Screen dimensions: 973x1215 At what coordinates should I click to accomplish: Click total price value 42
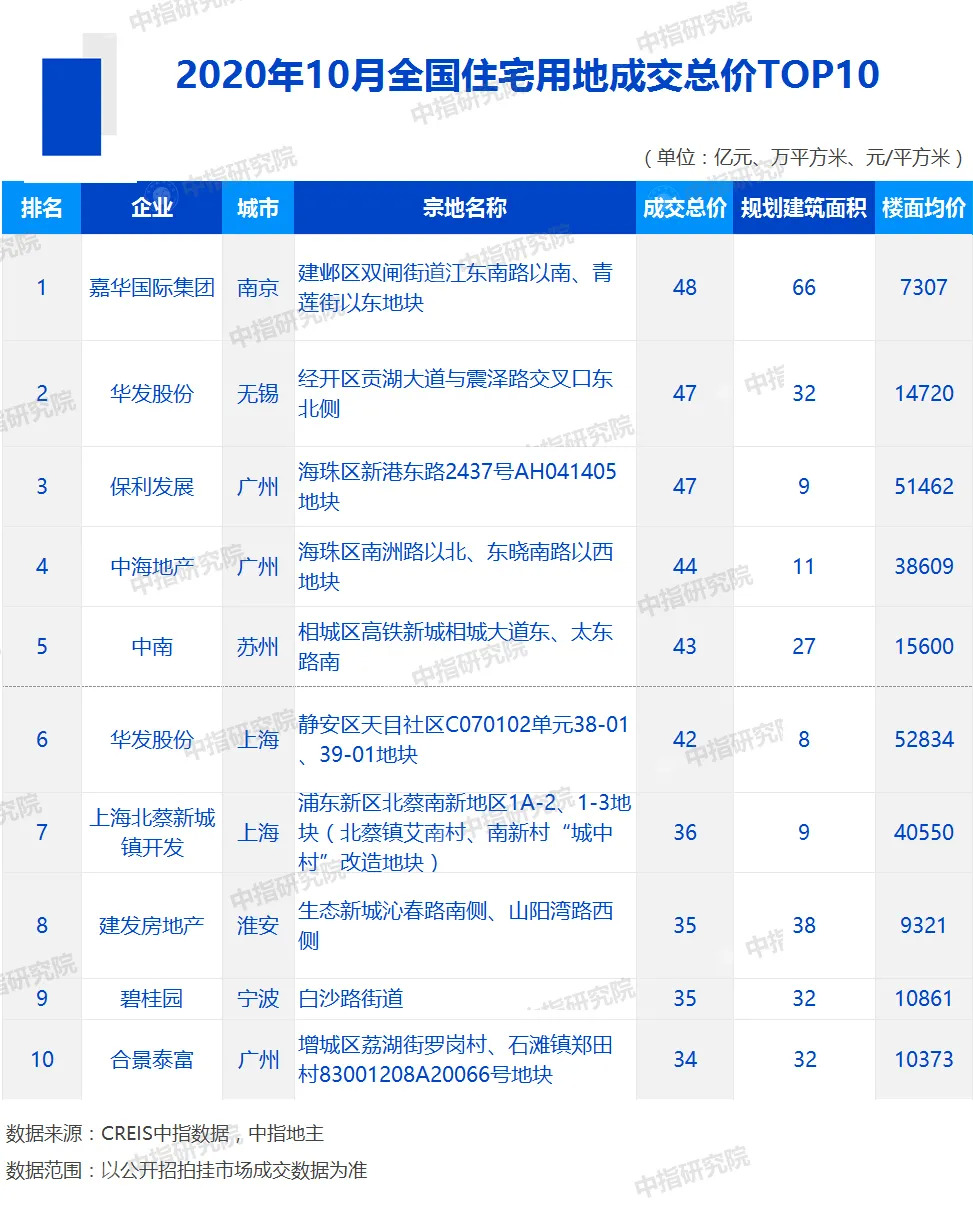point(685,740)
